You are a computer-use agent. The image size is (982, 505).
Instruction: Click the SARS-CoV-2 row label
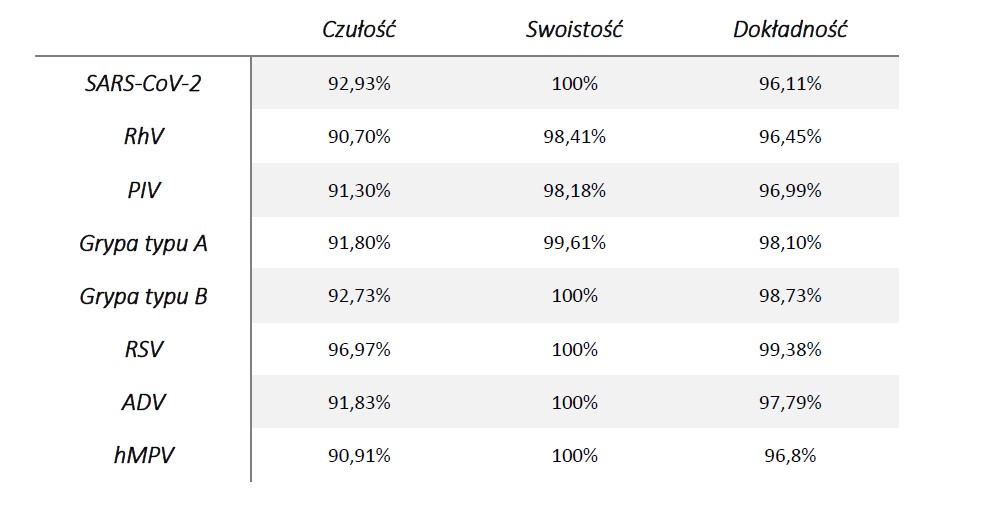[x=143, y=83]
